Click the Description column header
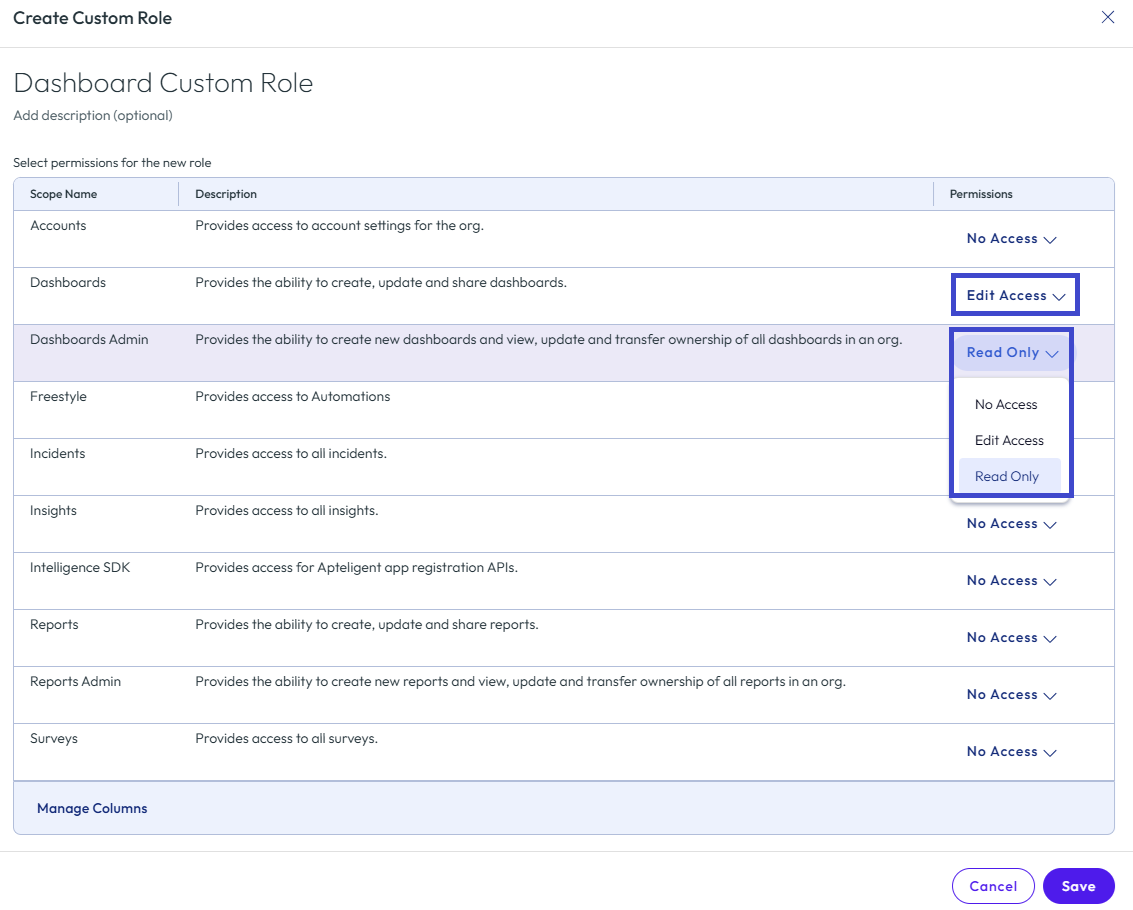1133x910 pixels. click(226, 194)
